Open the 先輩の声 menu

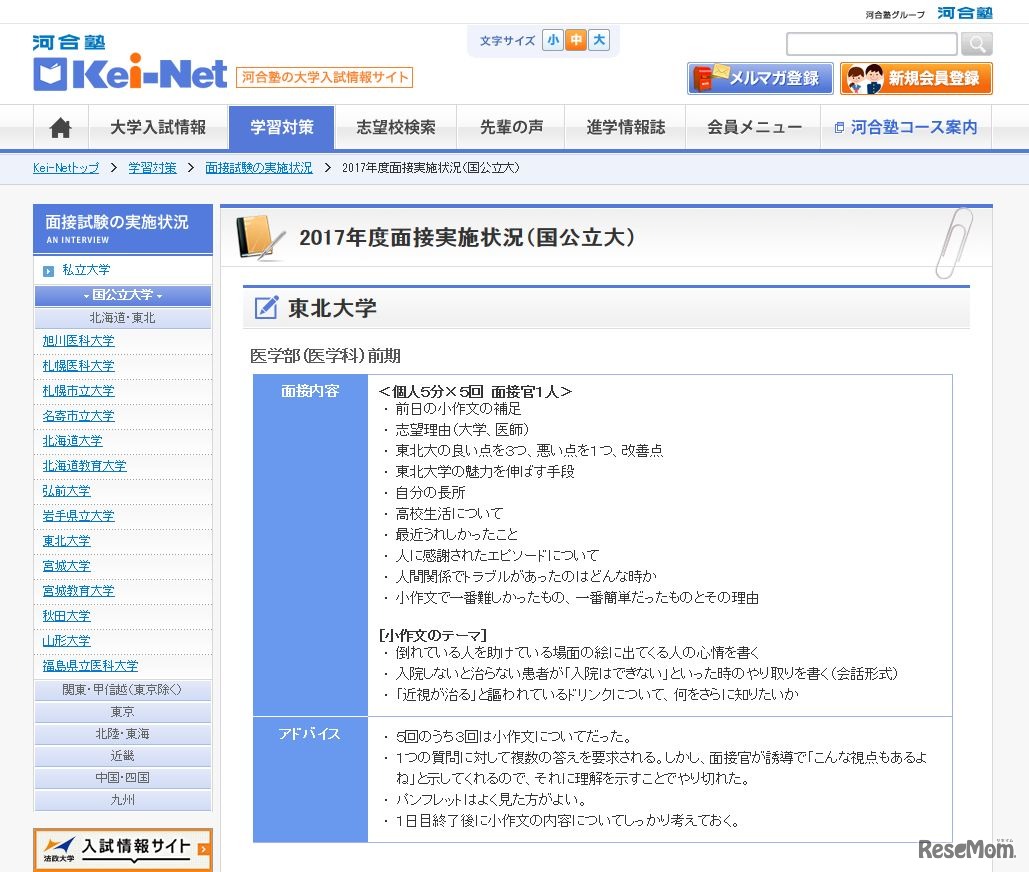click(x=511, y=127)
